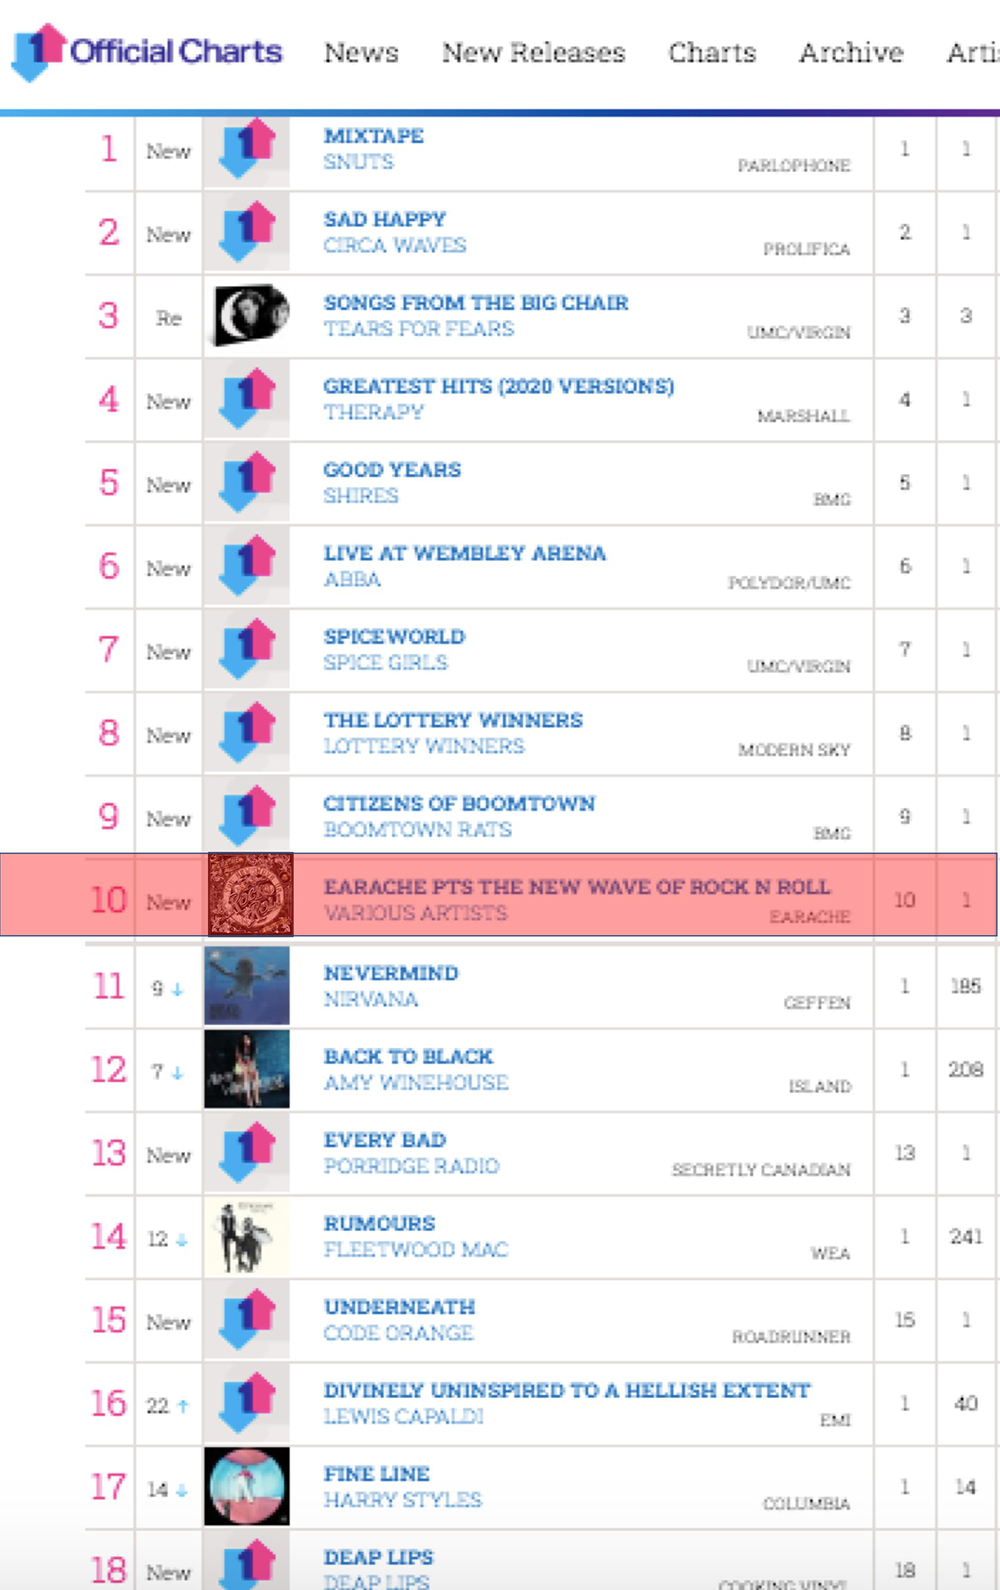Click Back To Black album cover
The width and height of the screenshot is (1000, 1590).
247,1069
